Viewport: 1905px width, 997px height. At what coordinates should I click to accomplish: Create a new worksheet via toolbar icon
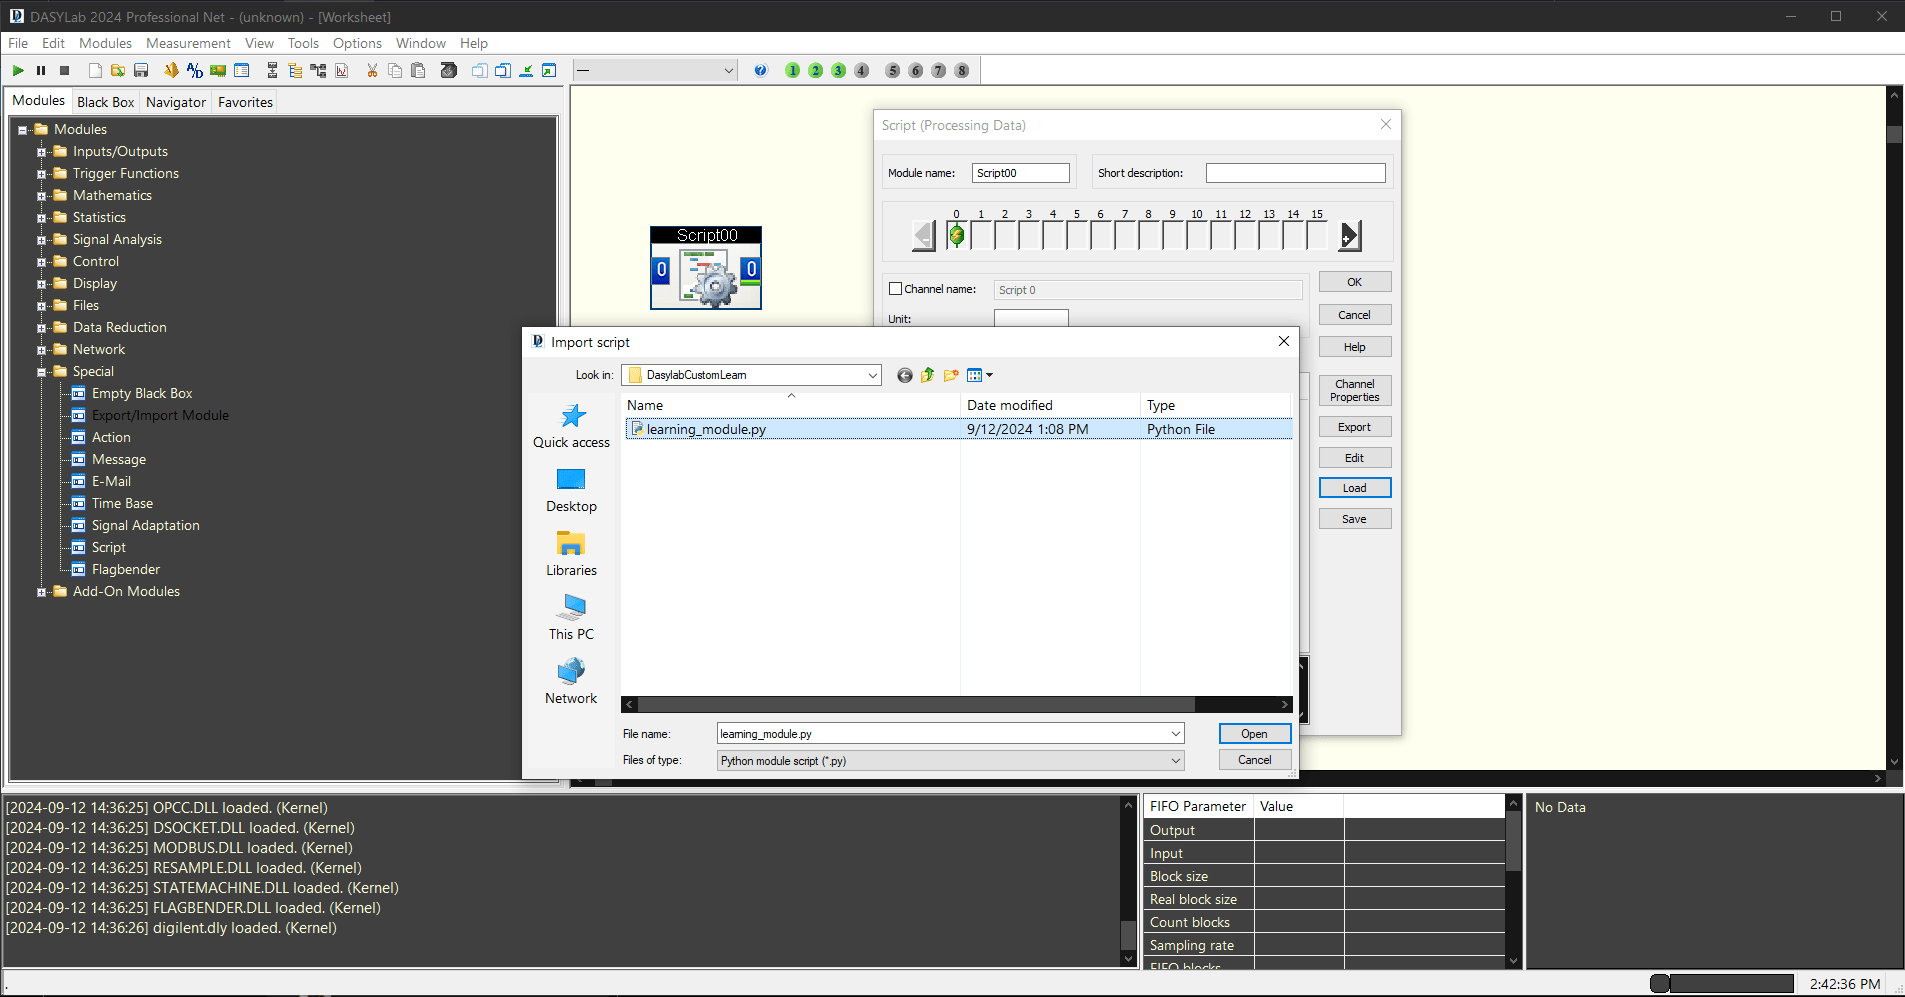pos(95,70)
